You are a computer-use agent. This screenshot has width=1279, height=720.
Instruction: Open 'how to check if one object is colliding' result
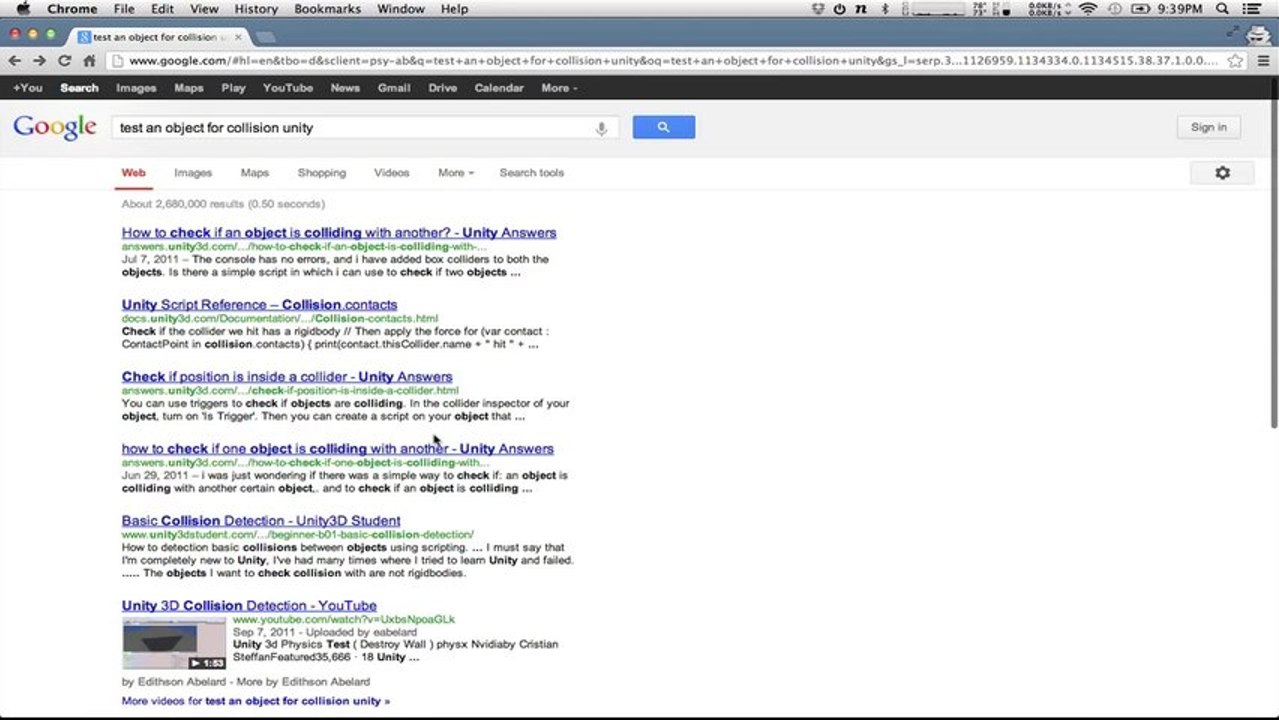click(x=337, y=449)
